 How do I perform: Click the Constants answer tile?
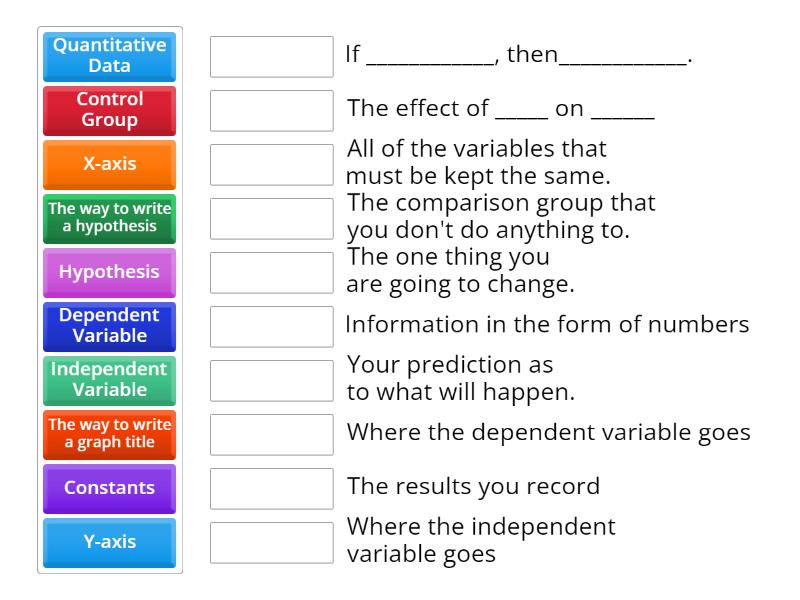coord(108,488)
